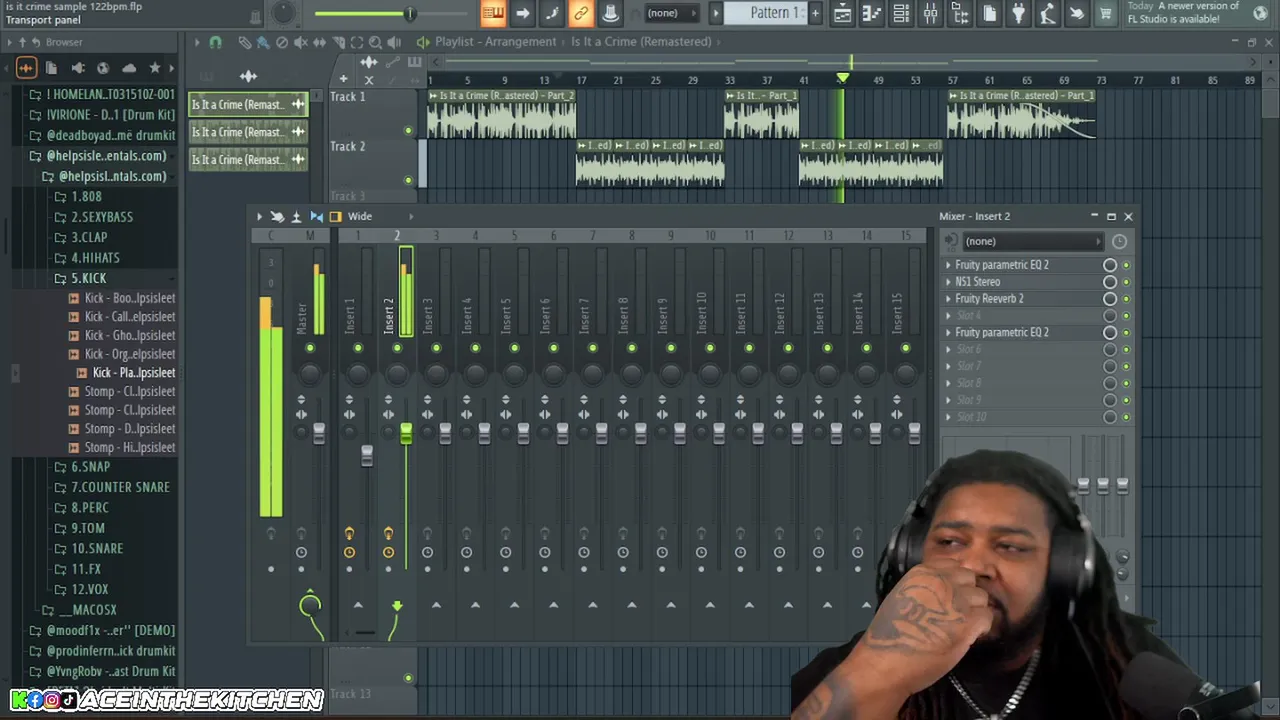Open the Mixer Wide layout menu
This screenshot has height=720, width=1280.
[x=360, y=216]
